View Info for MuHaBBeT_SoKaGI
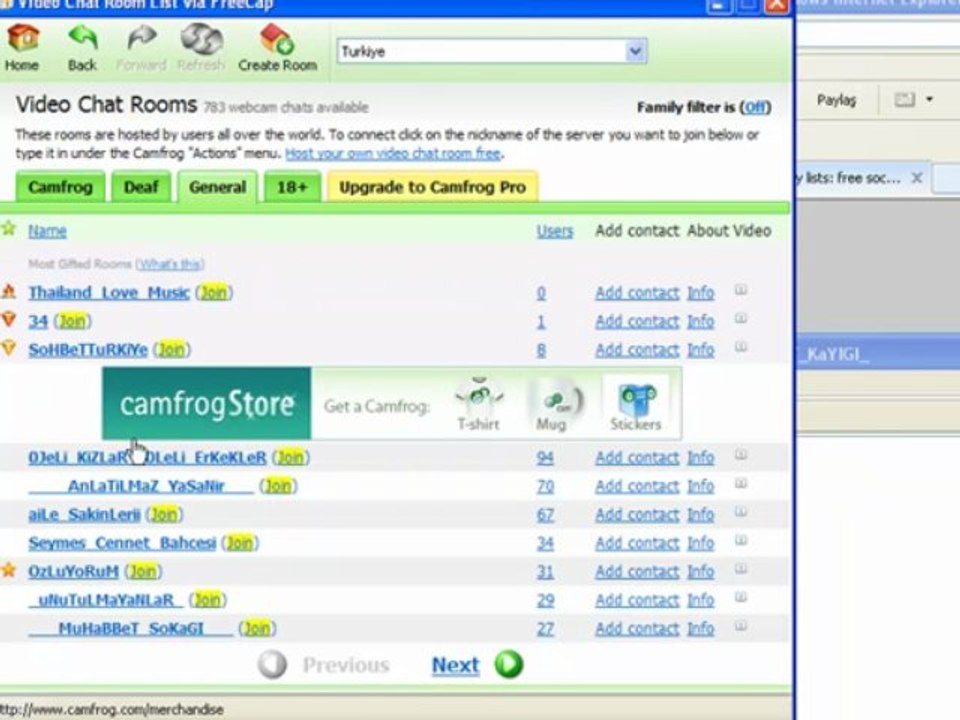The height and width of the screenshot is (720, 960). coord(700,628)
